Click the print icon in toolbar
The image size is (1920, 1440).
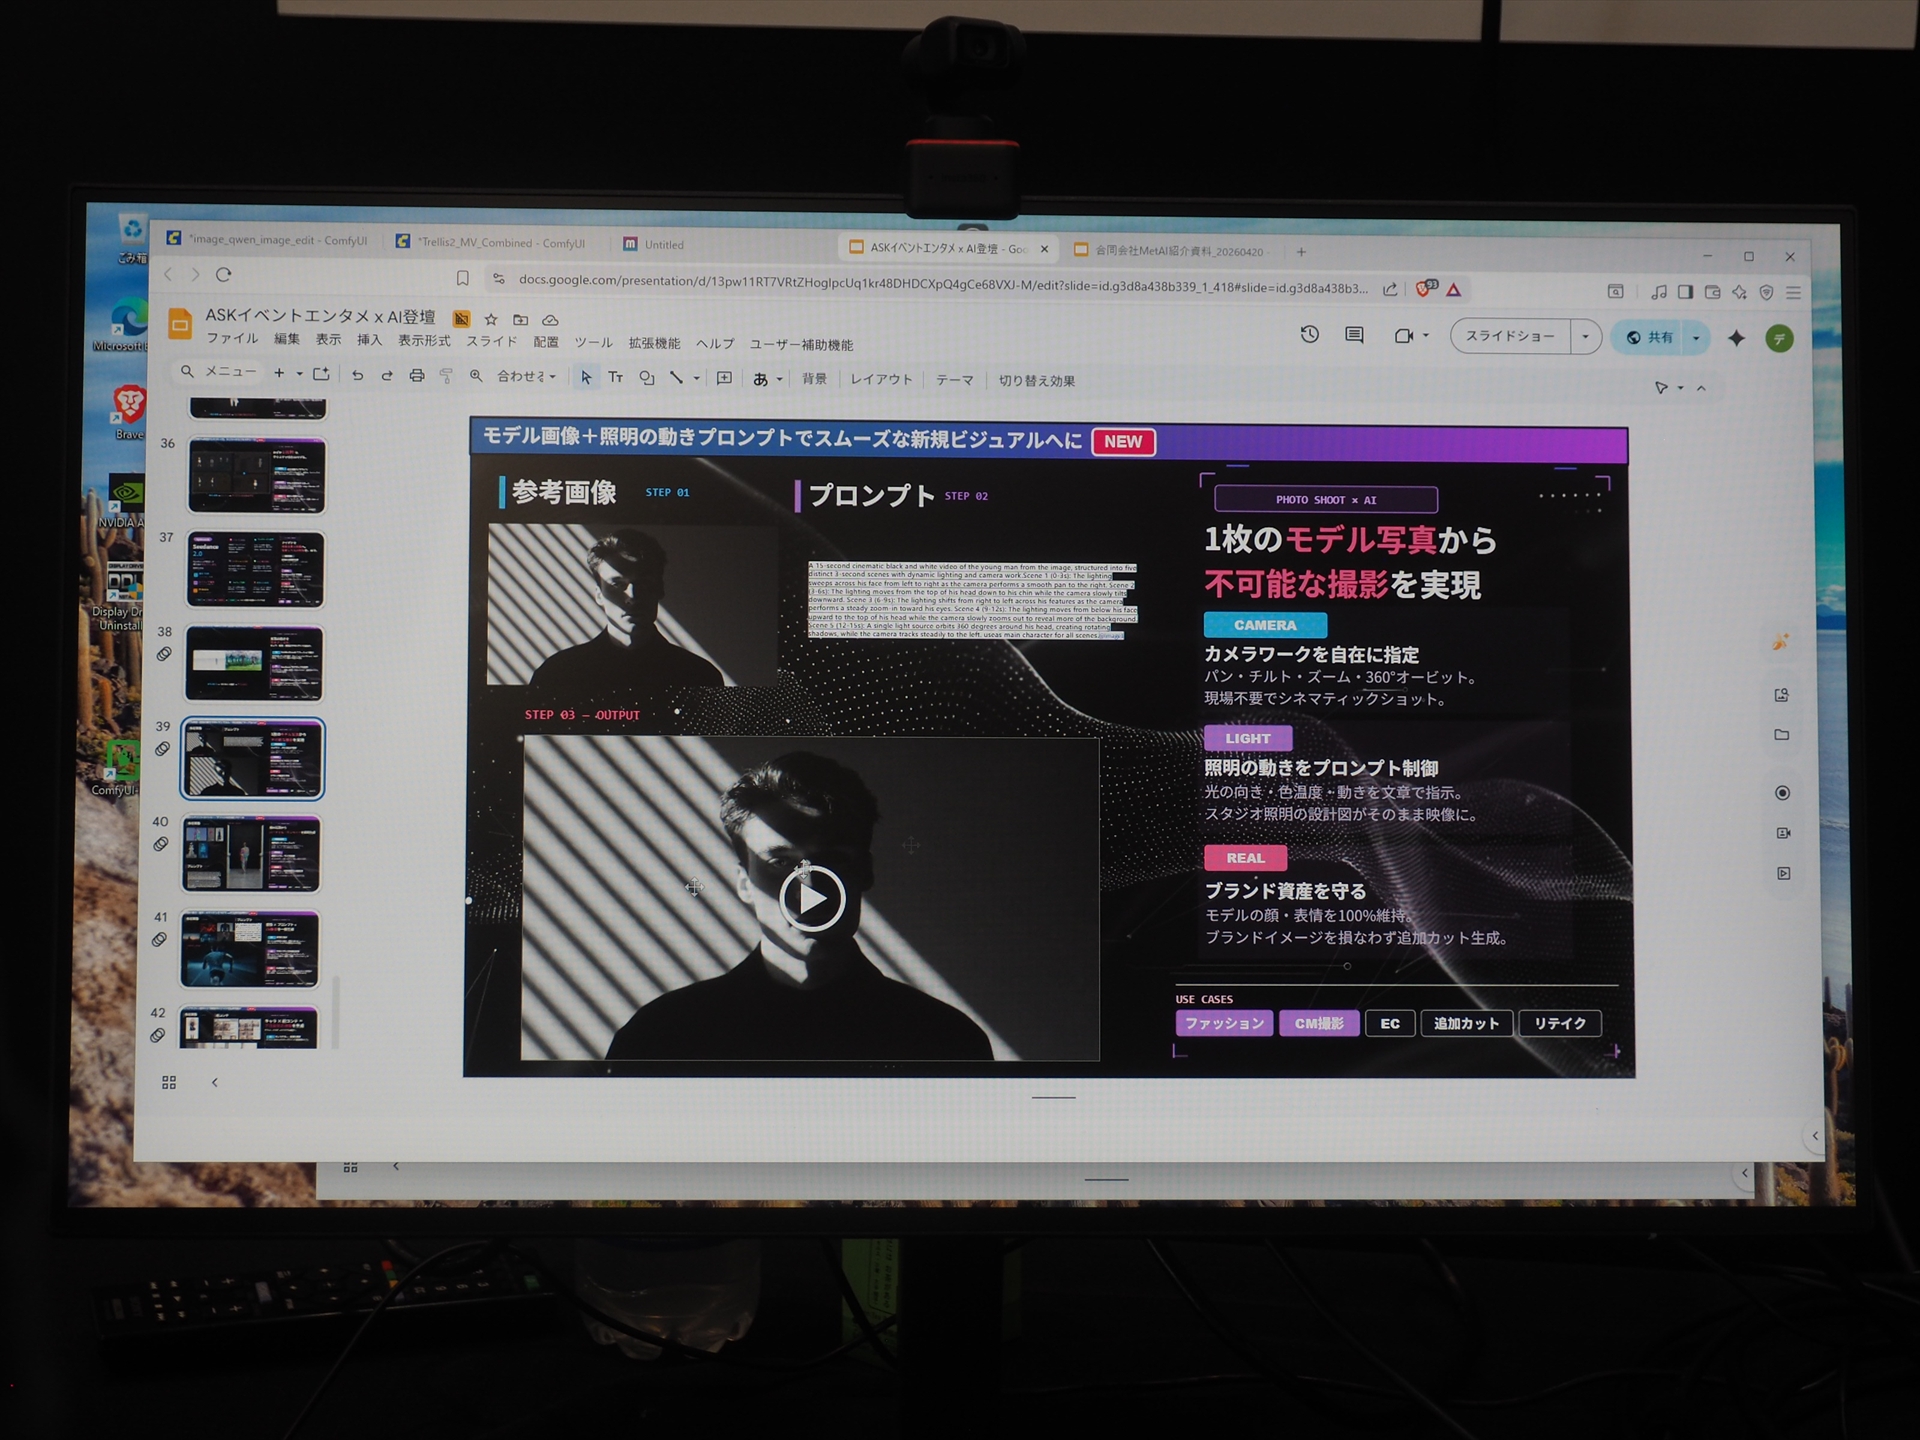point(417,375)
